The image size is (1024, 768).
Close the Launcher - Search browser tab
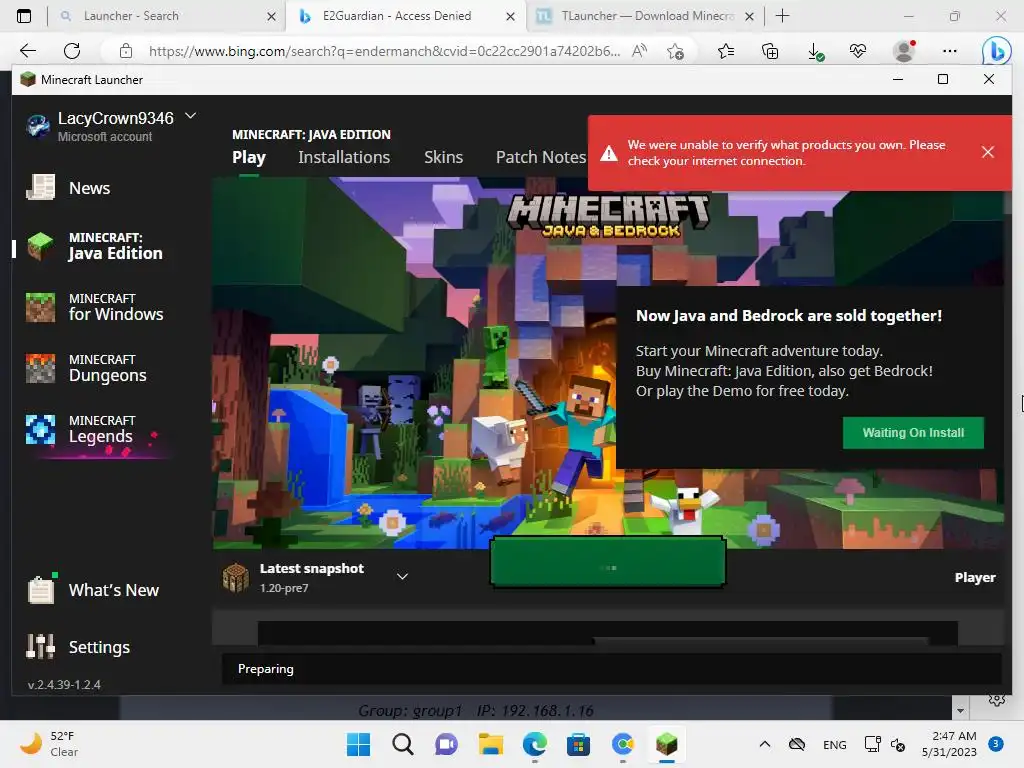point(271,16)
